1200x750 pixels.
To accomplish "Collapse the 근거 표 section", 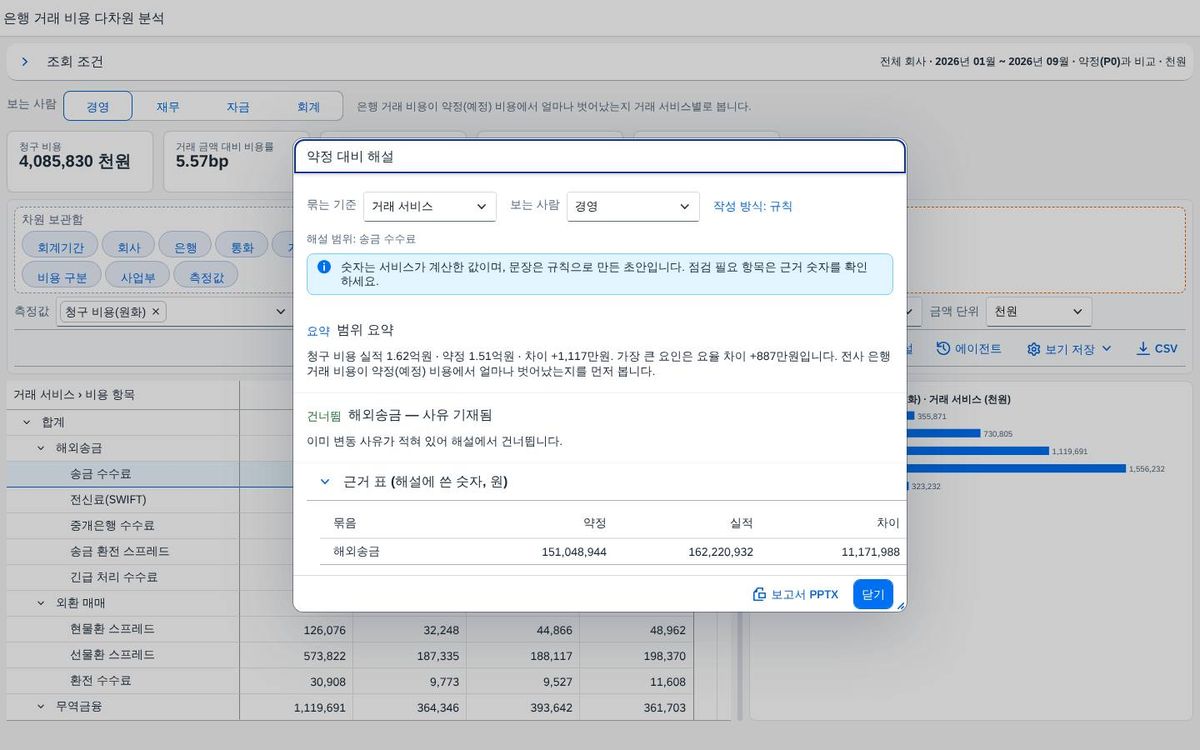I will point(325,481).
